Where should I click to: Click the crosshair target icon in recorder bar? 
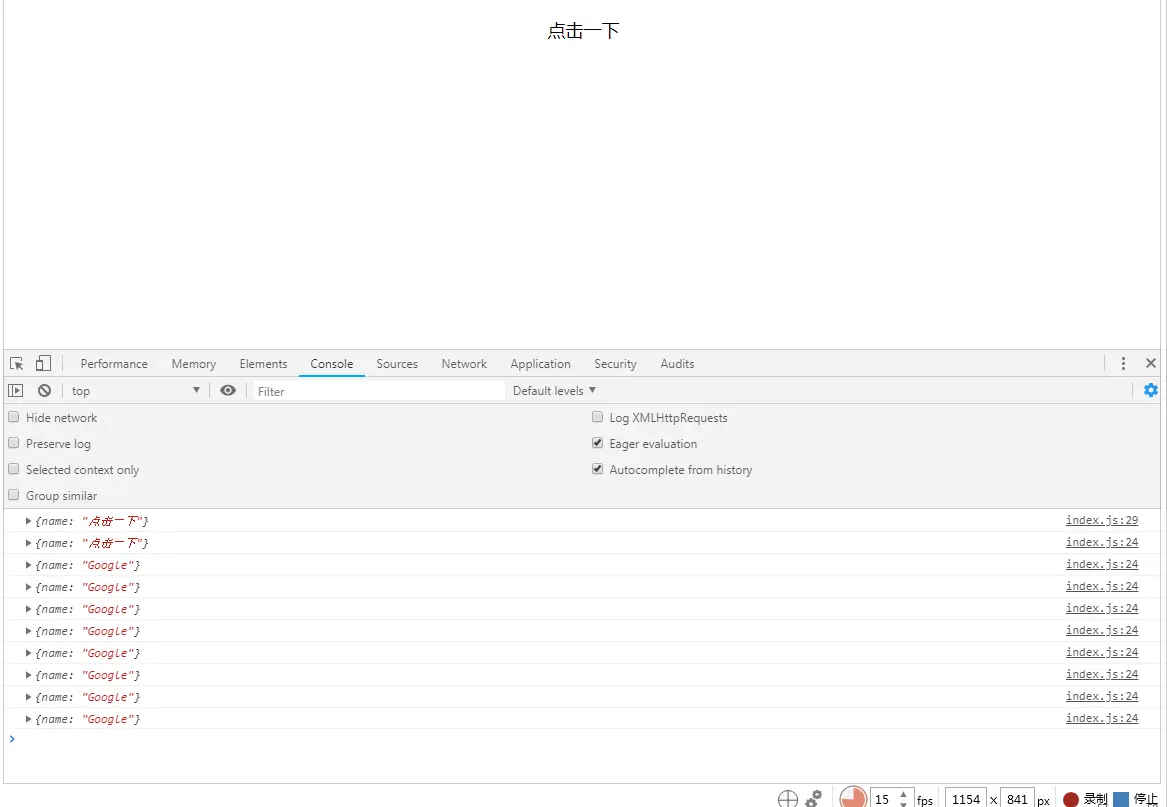tap(787, 799)
